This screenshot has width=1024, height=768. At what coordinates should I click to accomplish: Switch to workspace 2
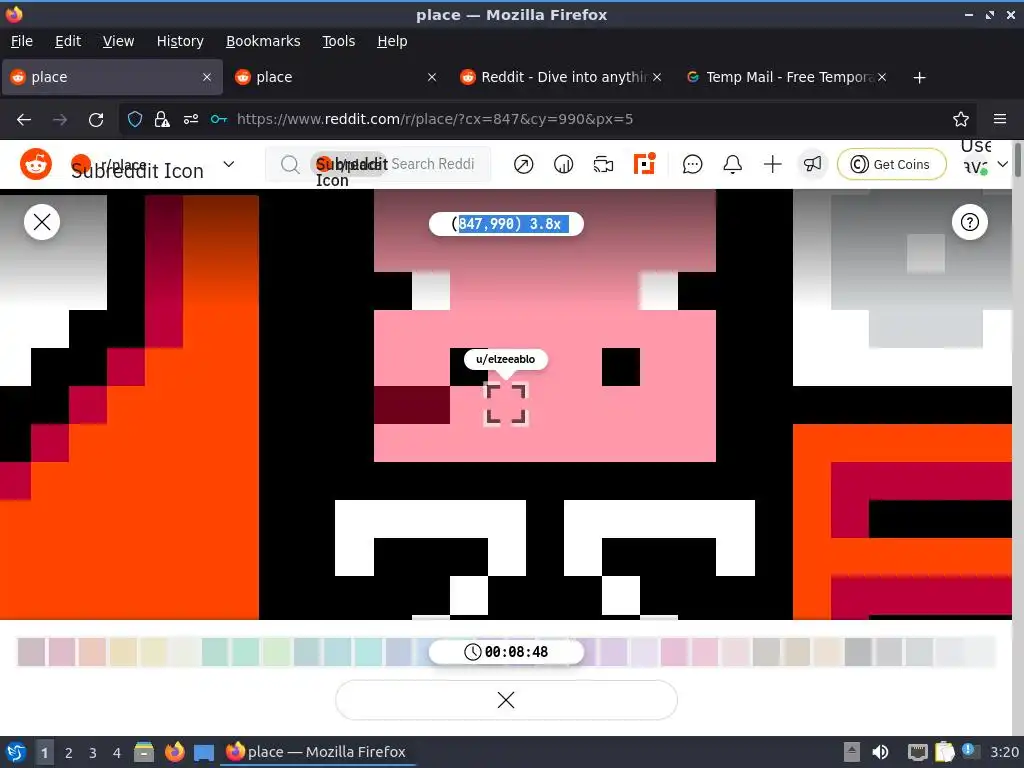tap(69, 753)
